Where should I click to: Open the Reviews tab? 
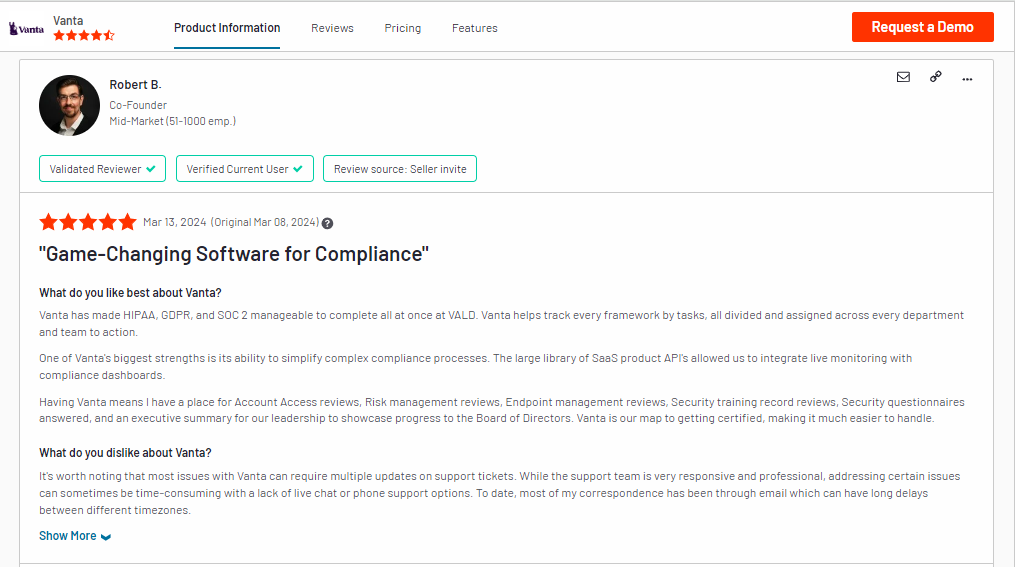point(332,28)
